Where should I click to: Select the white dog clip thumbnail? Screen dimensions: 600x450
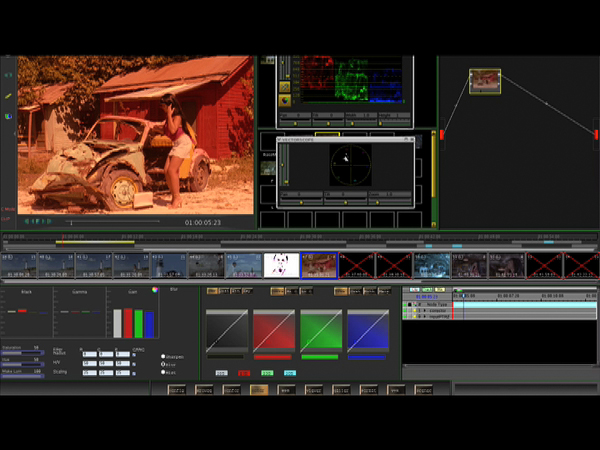click(281, 264)
